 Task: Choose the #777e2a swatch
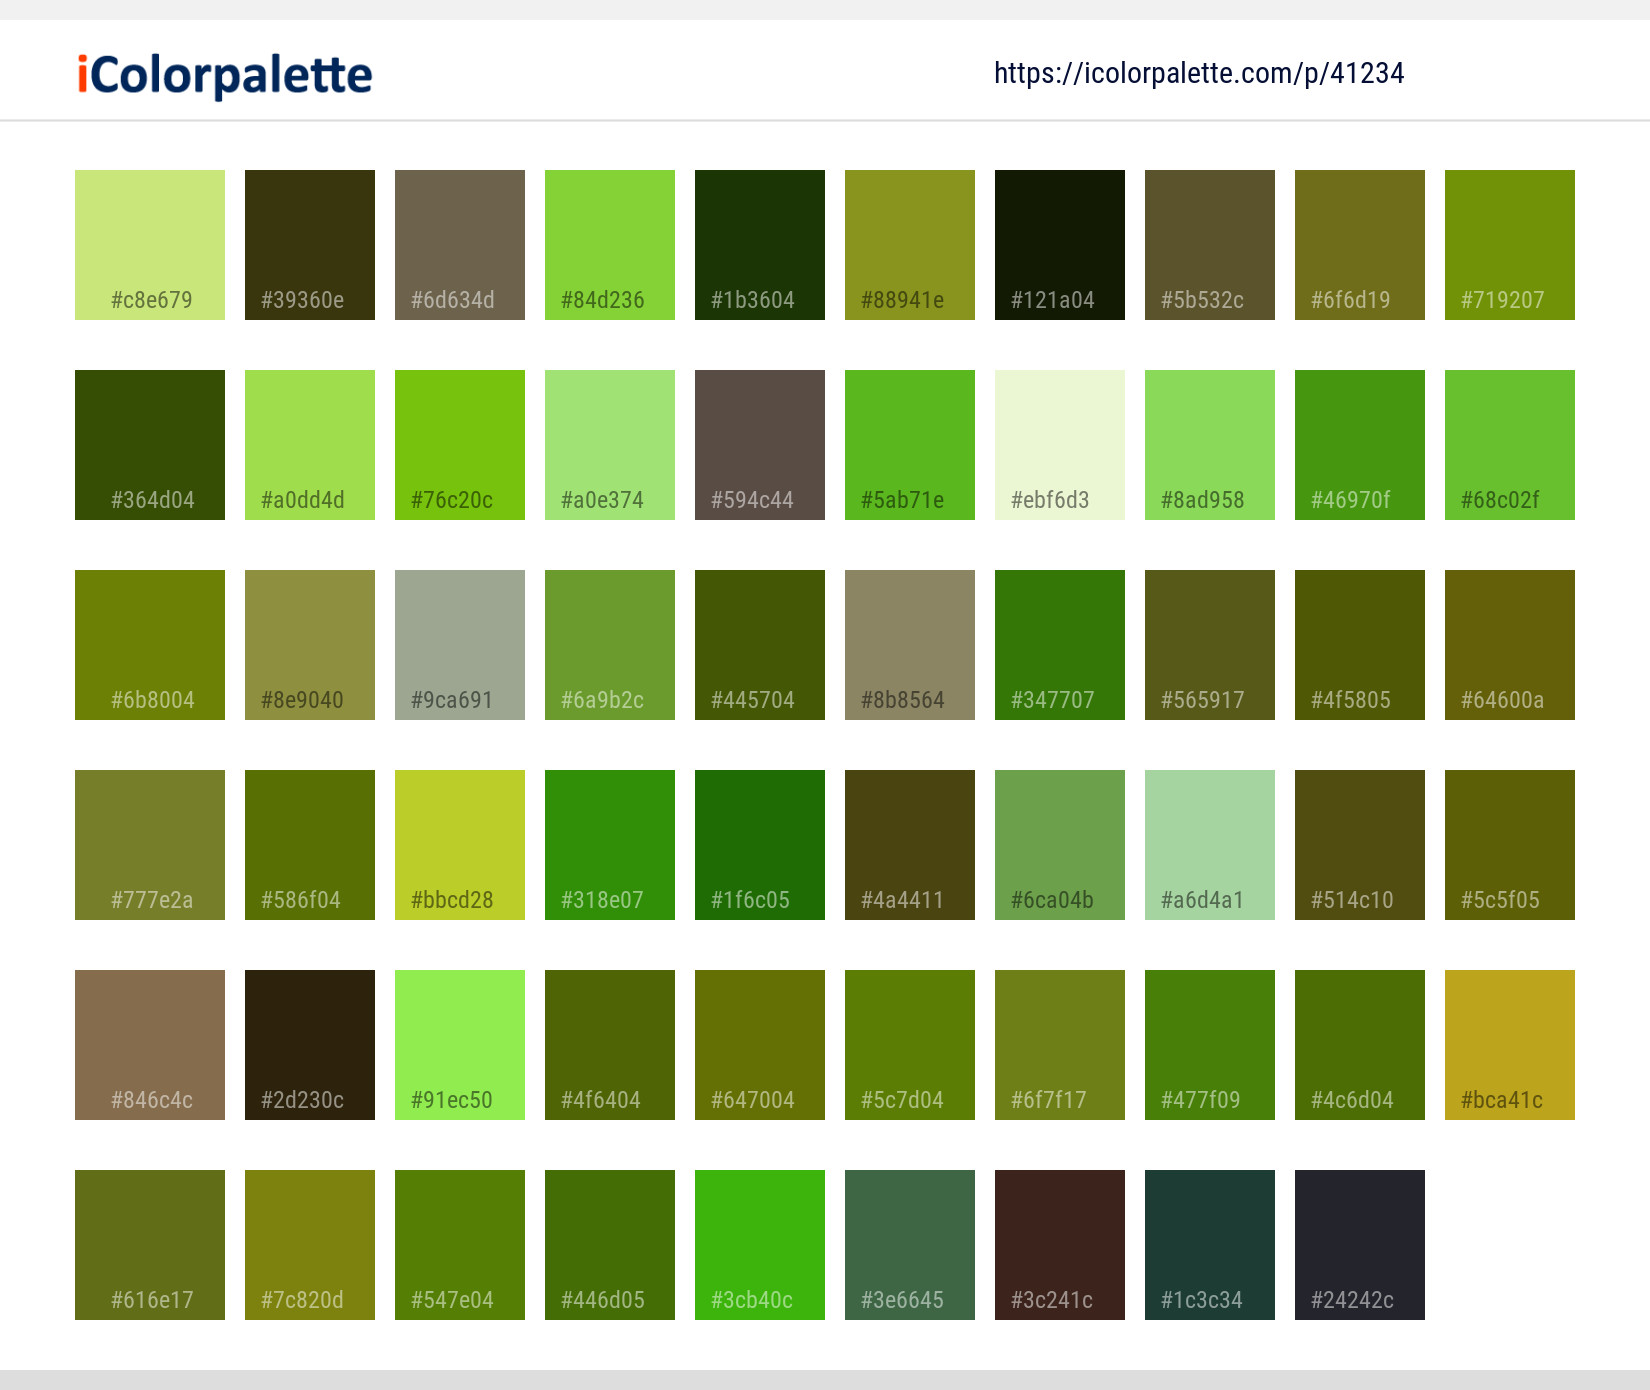click(x=150, y=845)
